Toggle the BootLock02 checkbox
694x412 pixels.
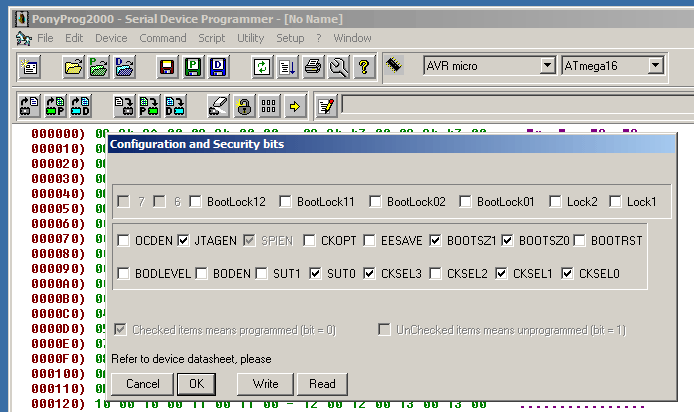[x=375, y=201]
